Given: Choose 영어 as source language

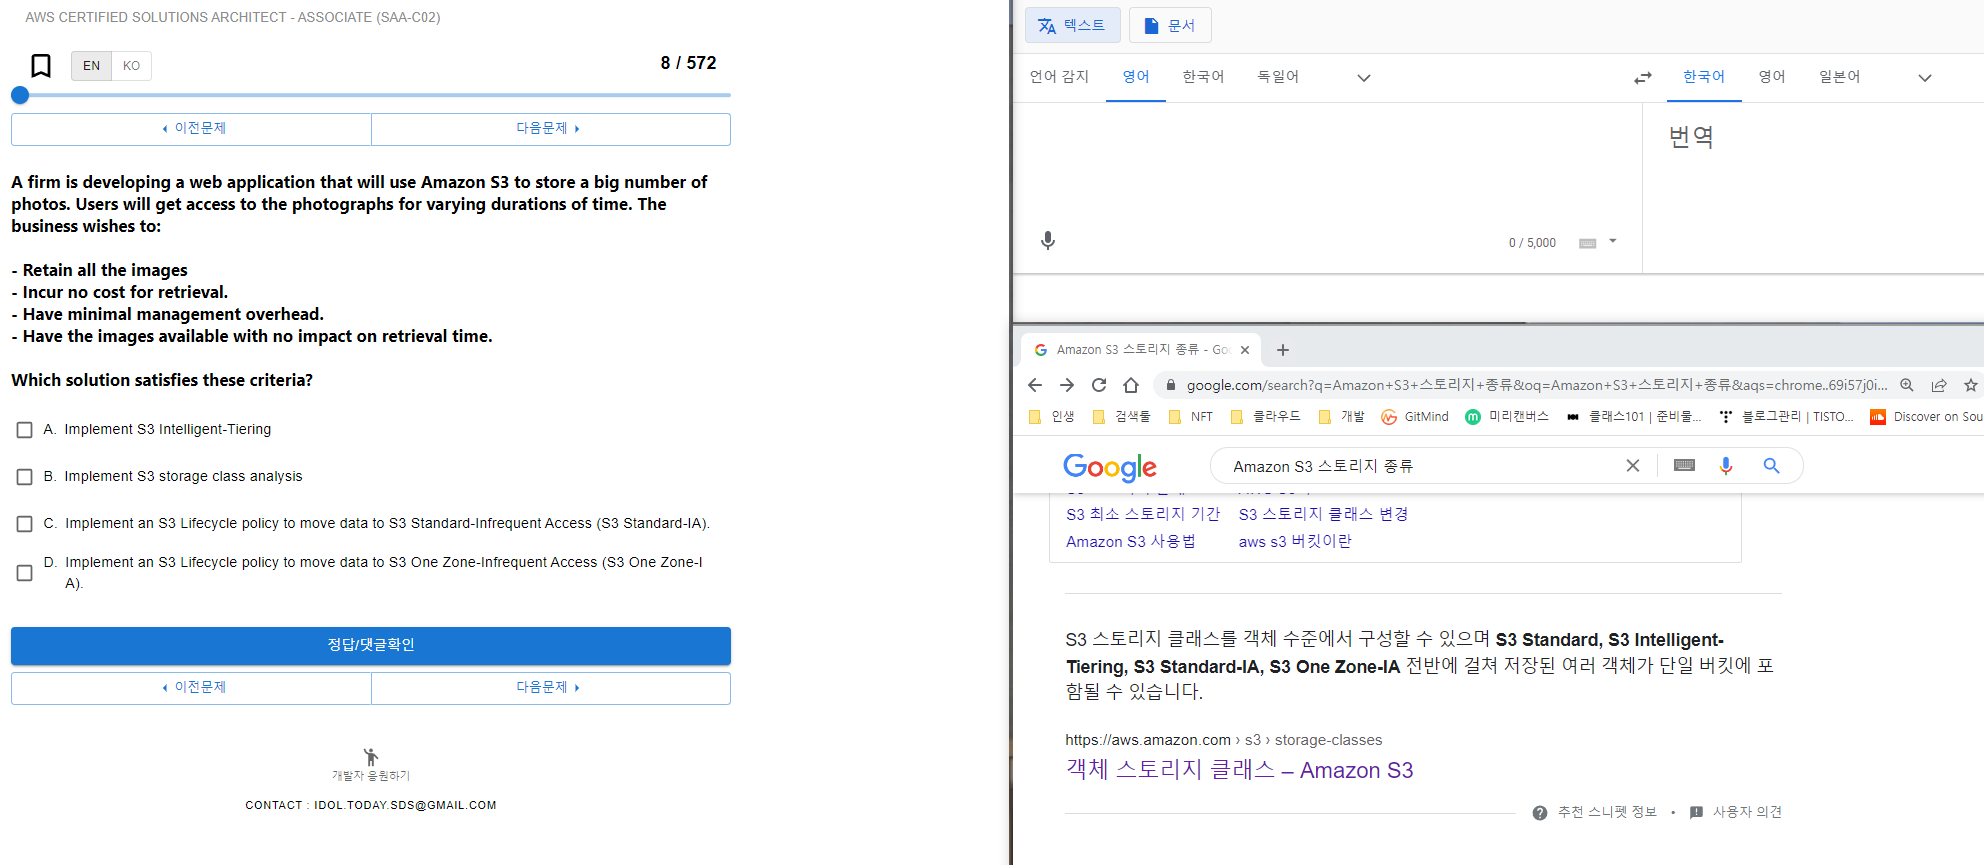Looking at the screenshot, I should point(1136,77).
